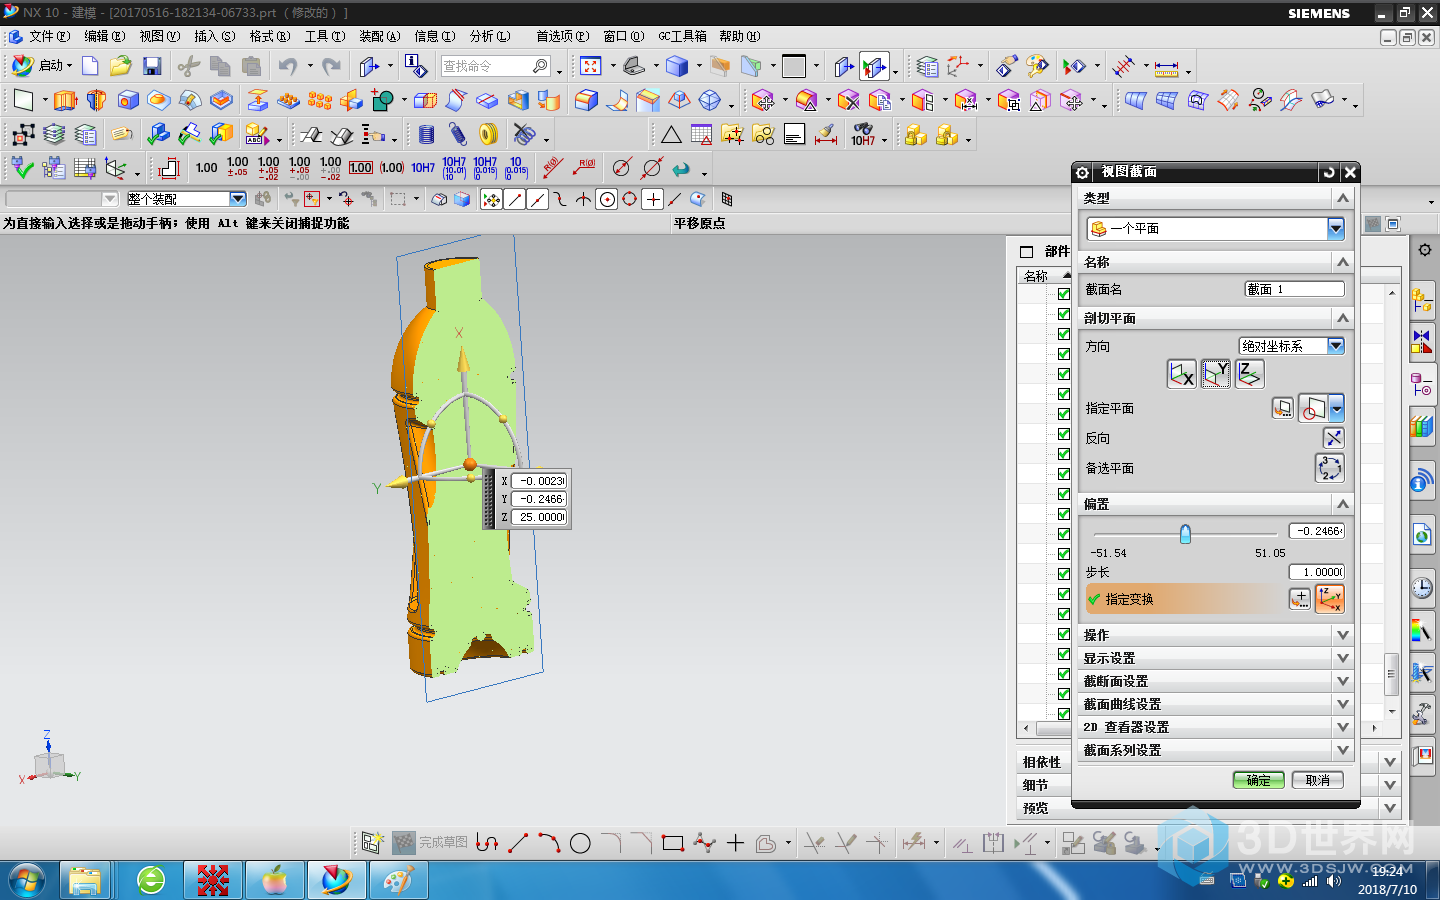1440x900 pixels.
Task: Click the 启动 start button
Action: (x=42, y=66)
